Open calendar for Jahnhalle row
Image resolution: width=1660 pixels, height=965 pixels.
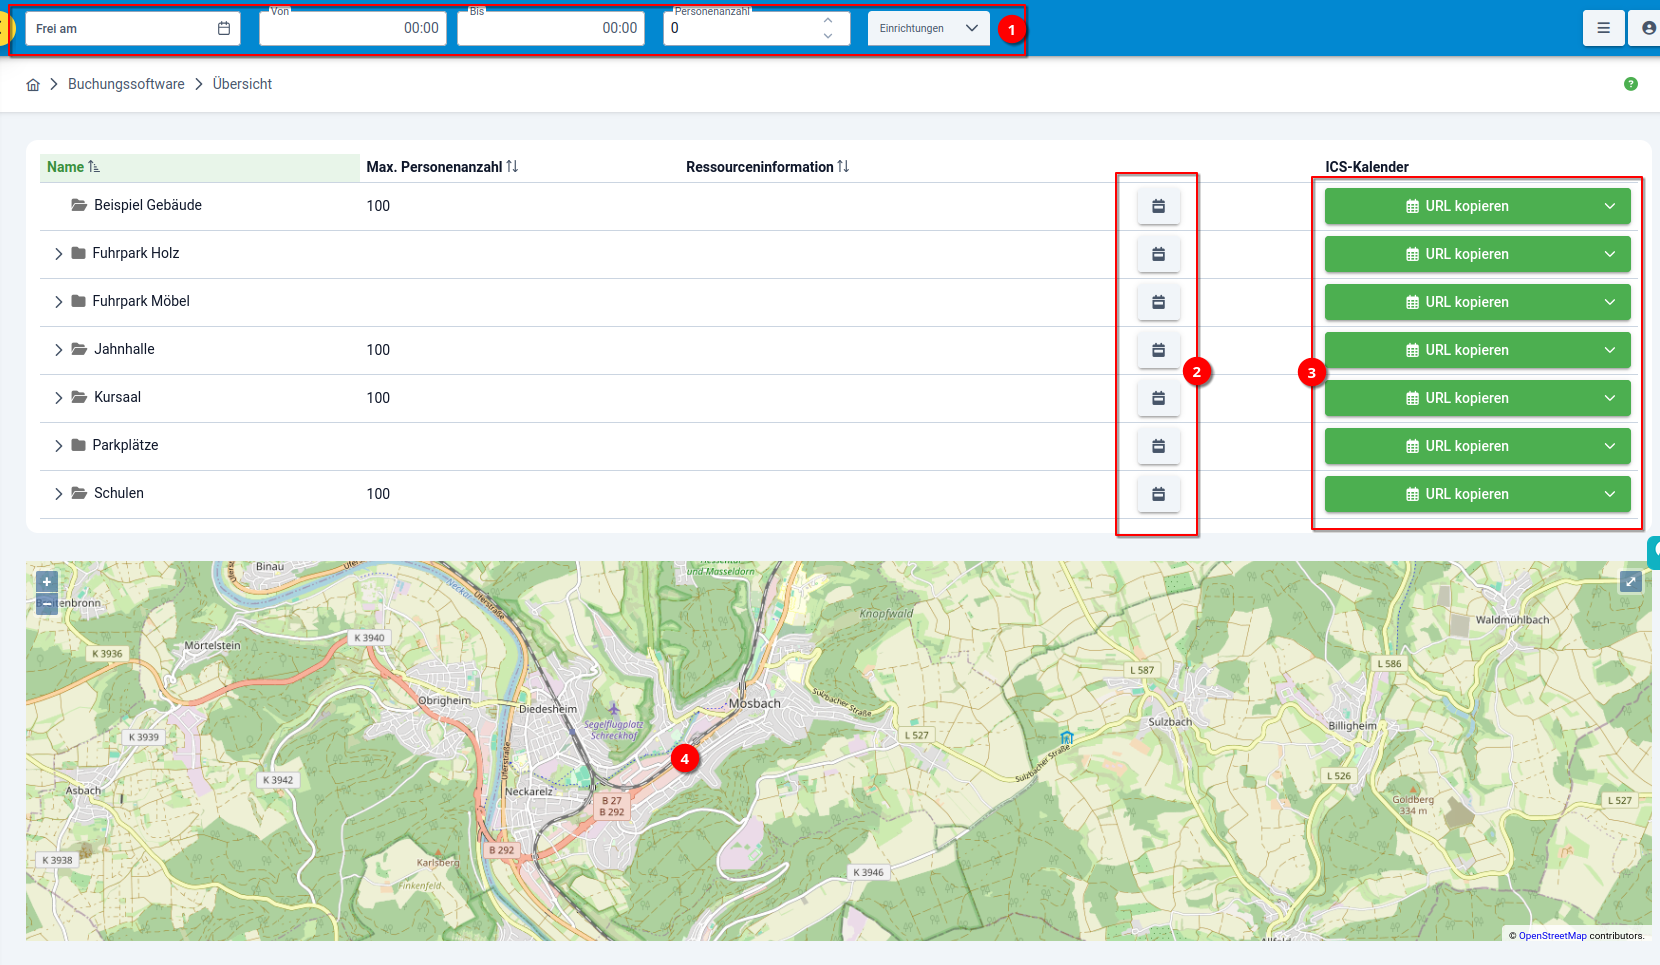tap(1158, 350)
